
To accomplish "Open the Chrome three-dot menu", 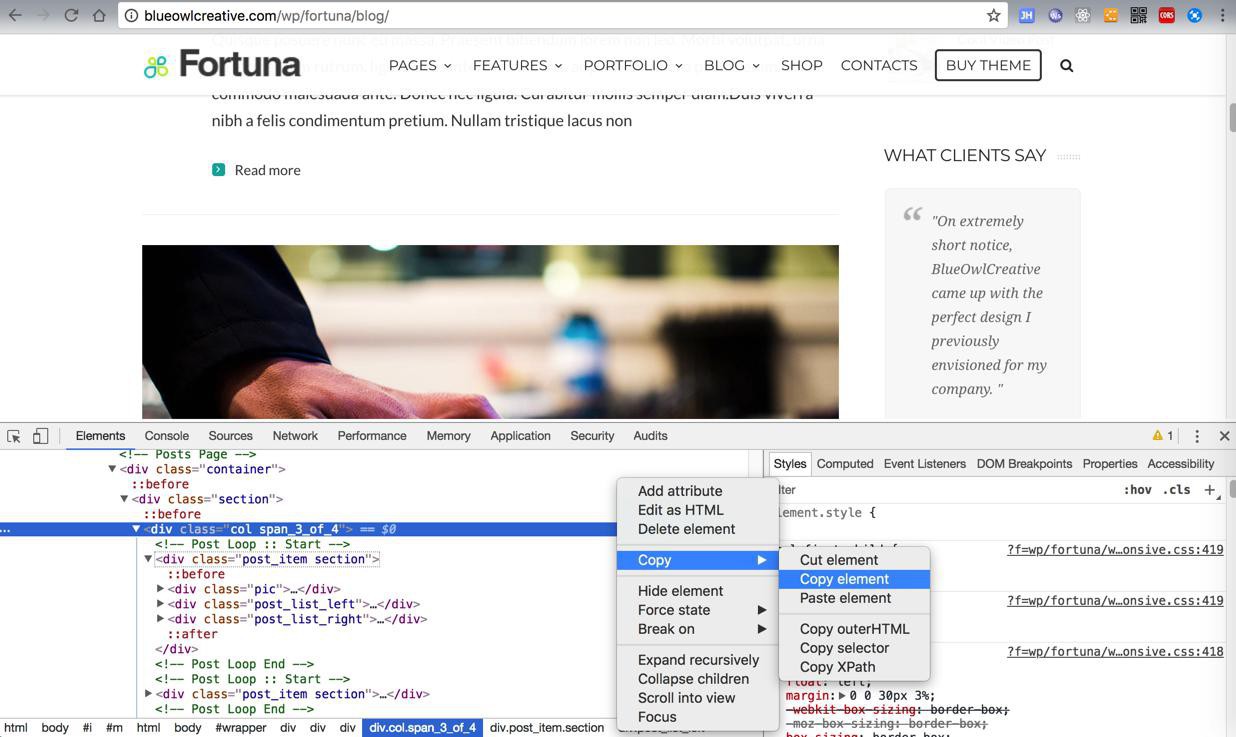I will [x=1222, y=15].
